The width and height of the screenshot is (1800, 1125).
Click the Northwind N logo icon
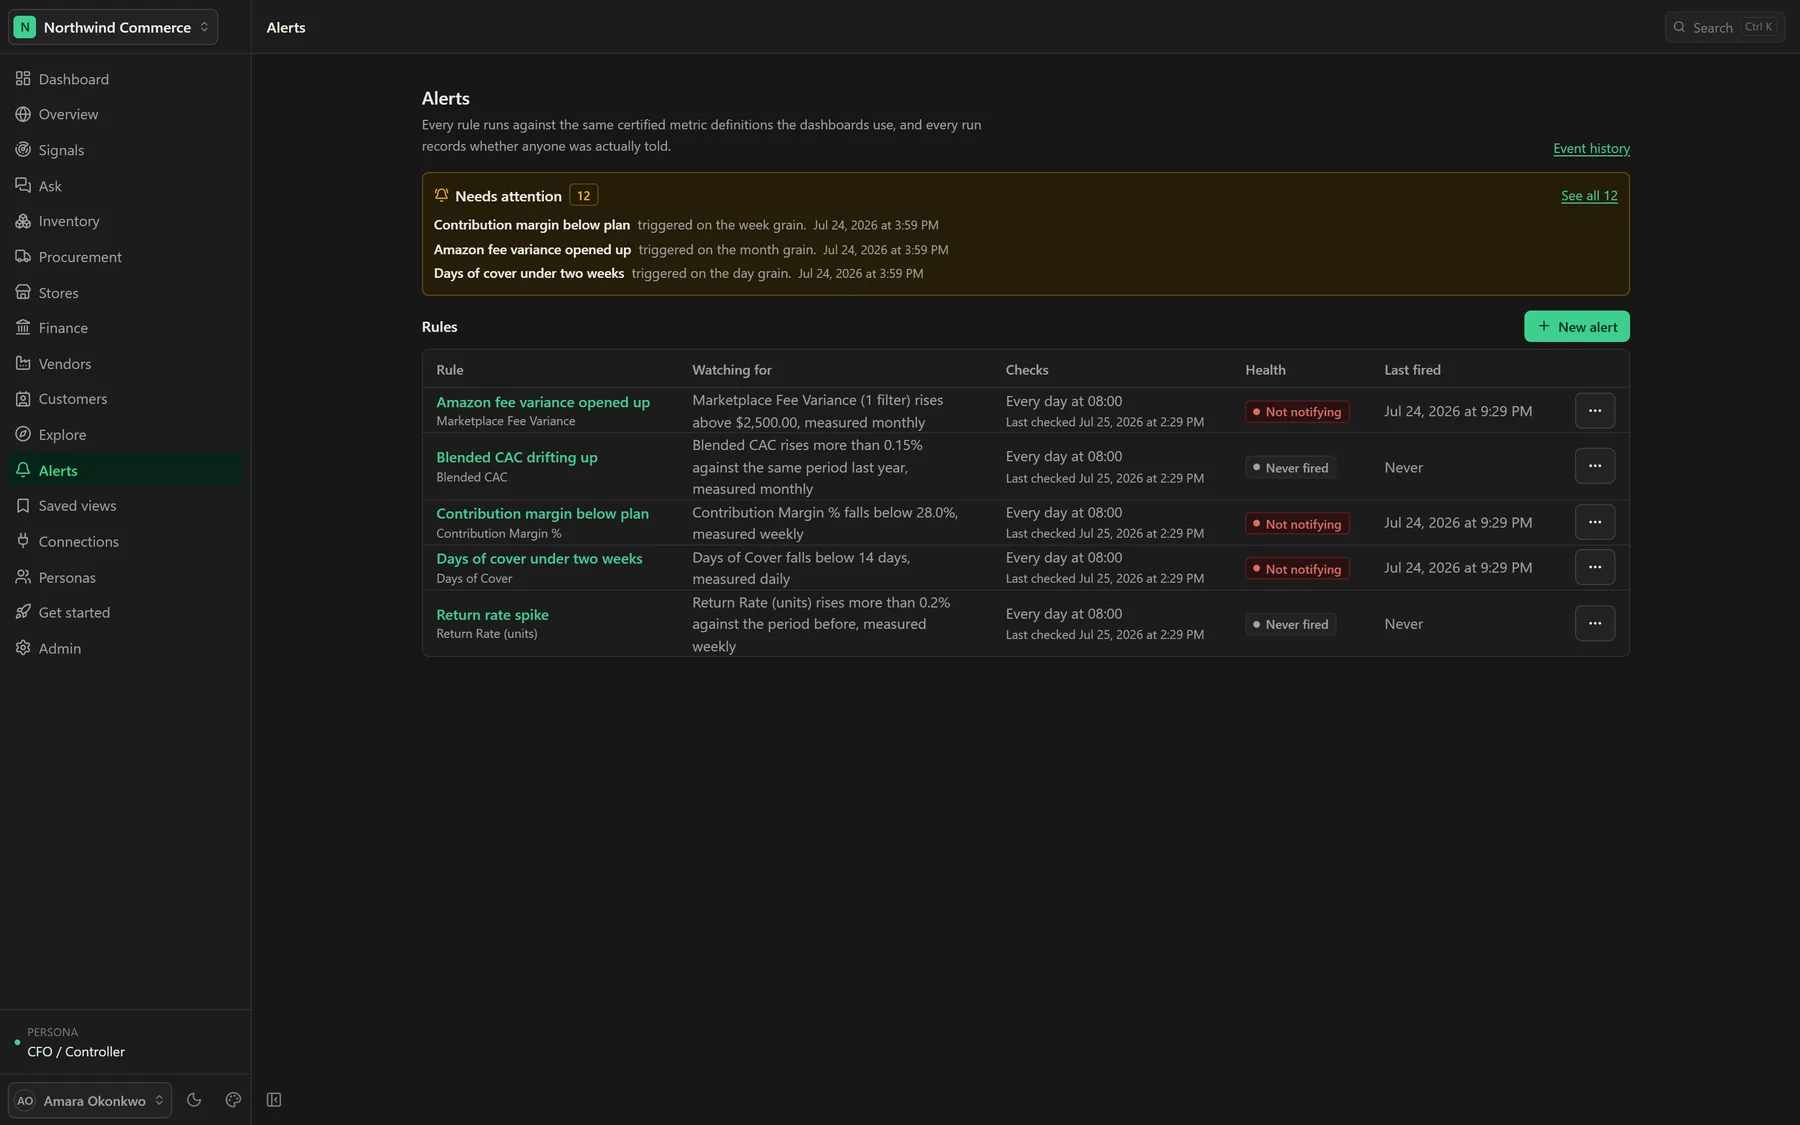pyautogui.click(x=25, y=27)
